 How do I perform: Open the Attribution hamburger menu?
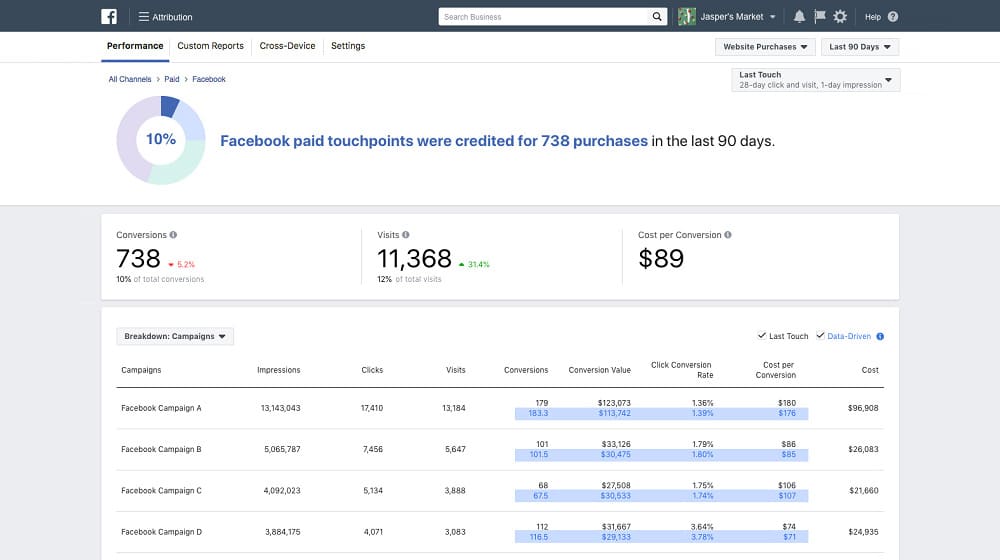point(165,17)
